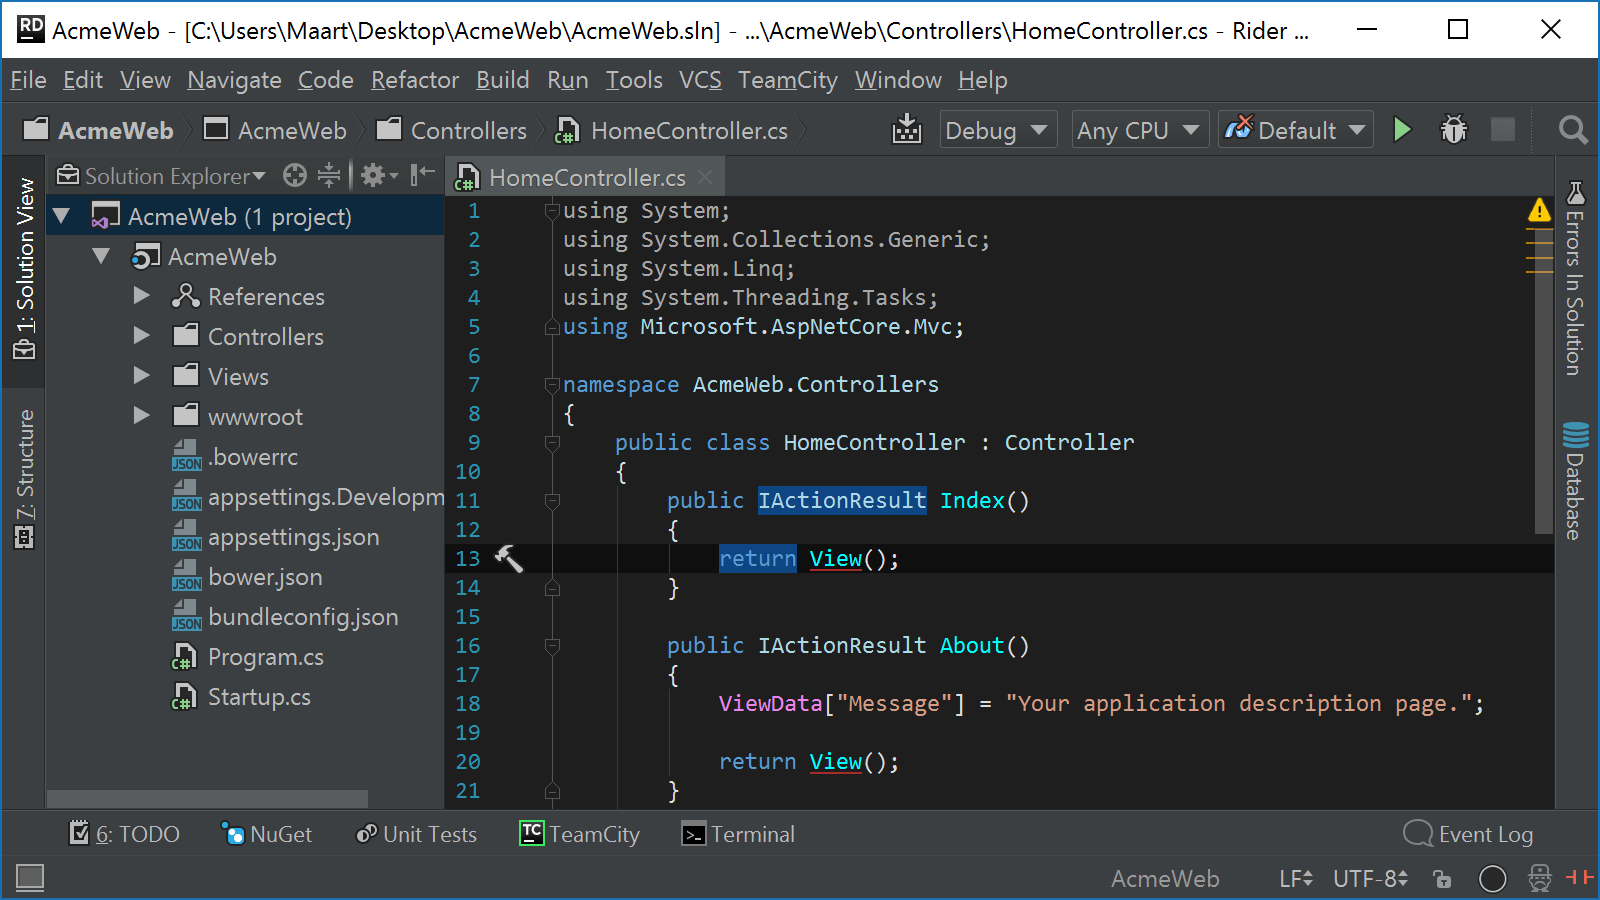Image resolution: width=1600 pixels, height=900 pixels.
Task: Click the tool windows toggle square in status bar
Action: [30, 878]
